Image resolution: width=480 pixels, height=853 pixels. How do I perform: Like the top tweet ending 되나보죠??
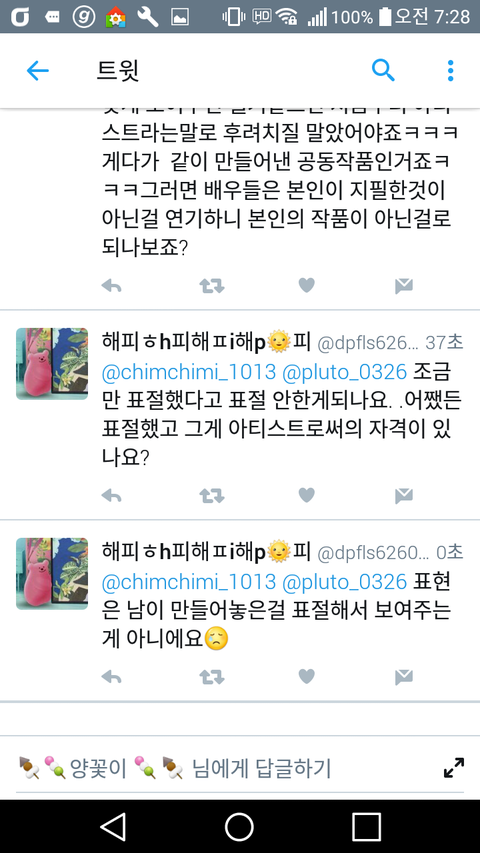click(307, 285)
